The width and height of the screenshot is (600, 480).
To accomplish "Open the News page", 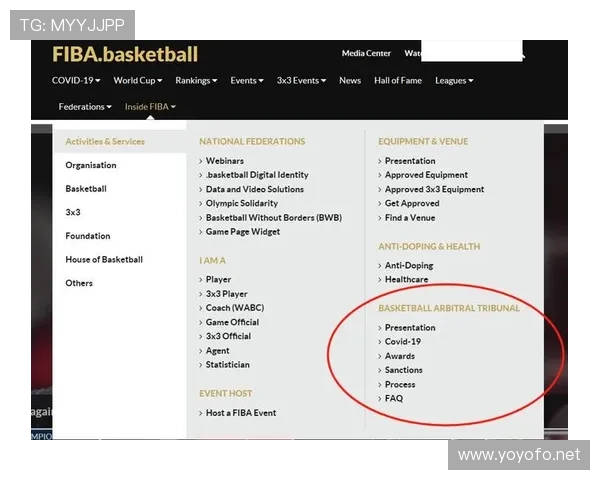I will point(350,80).
